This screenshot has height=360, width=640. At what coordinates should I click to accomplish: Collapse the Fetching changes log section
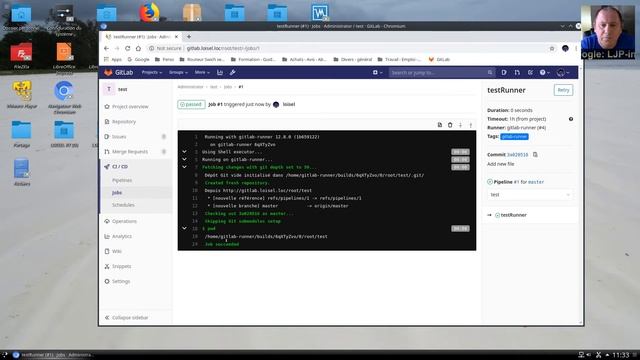click(x=184, y=167)
